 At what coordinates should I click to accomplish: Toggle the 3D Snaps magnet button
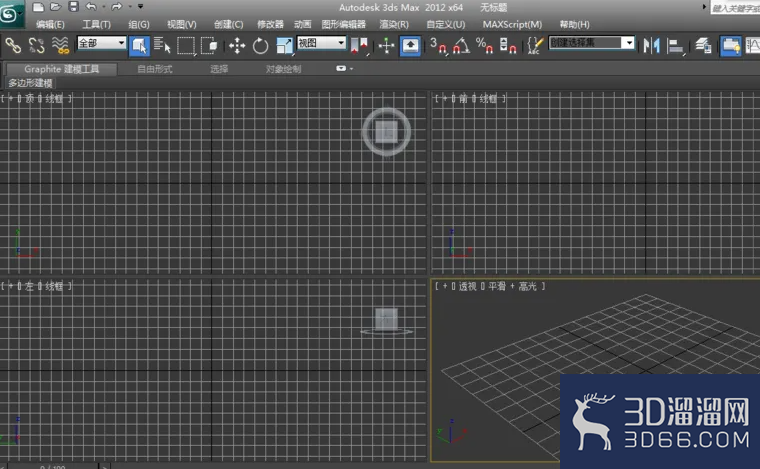tap(438, 45)
